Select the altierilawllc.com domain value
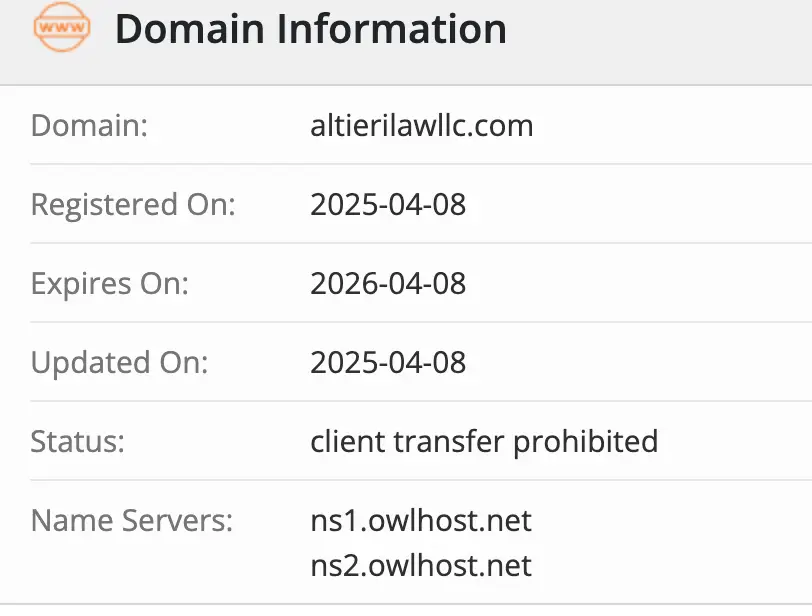The width and height of the screenshot is (812, 616). click(421, 126)
